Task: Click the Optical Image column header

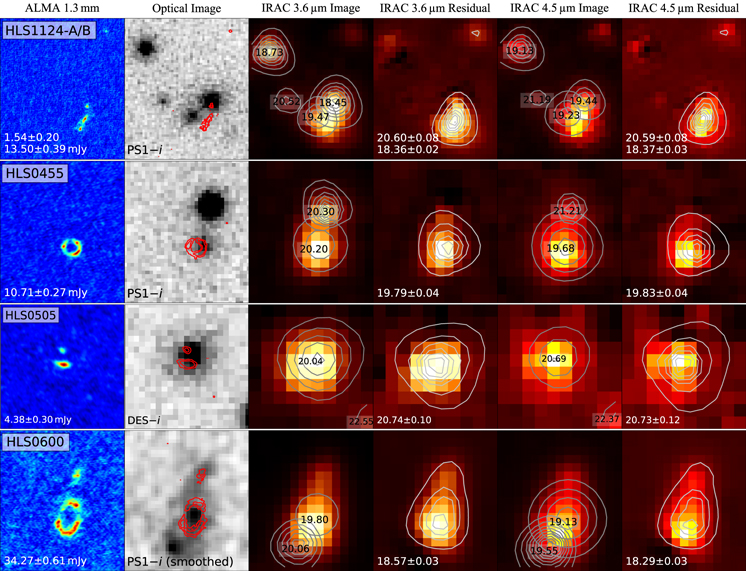Action: tap(185, 8)
